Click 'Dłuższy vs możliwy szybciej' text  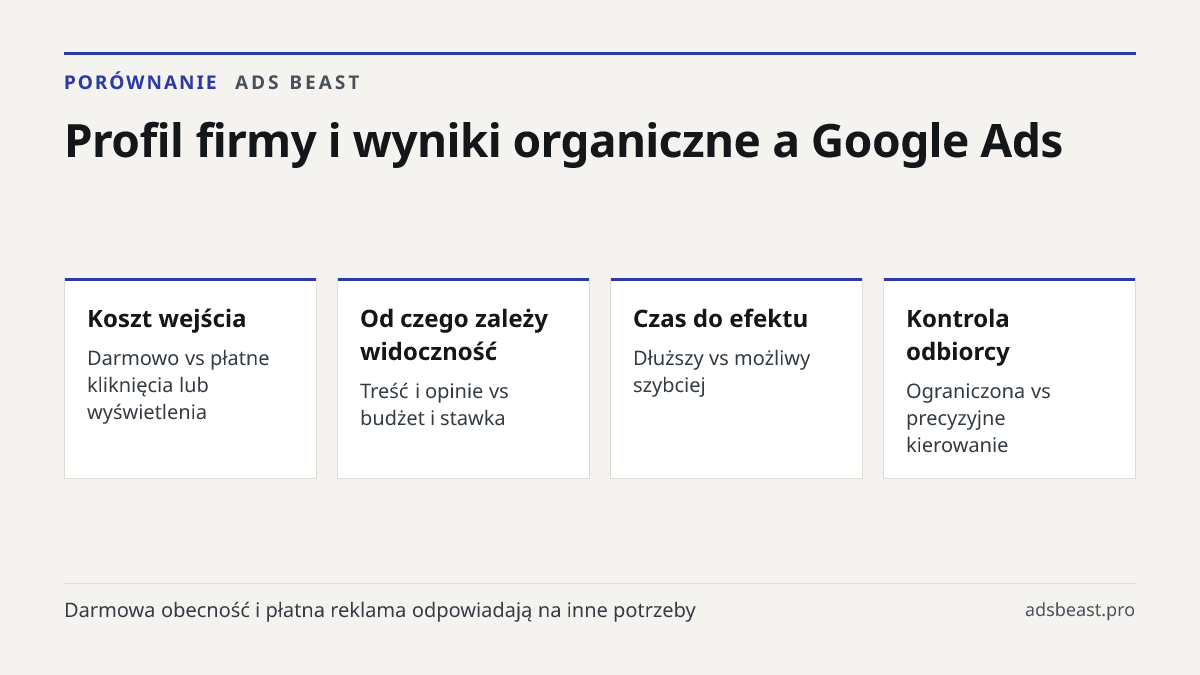click(x=722, y=372)
